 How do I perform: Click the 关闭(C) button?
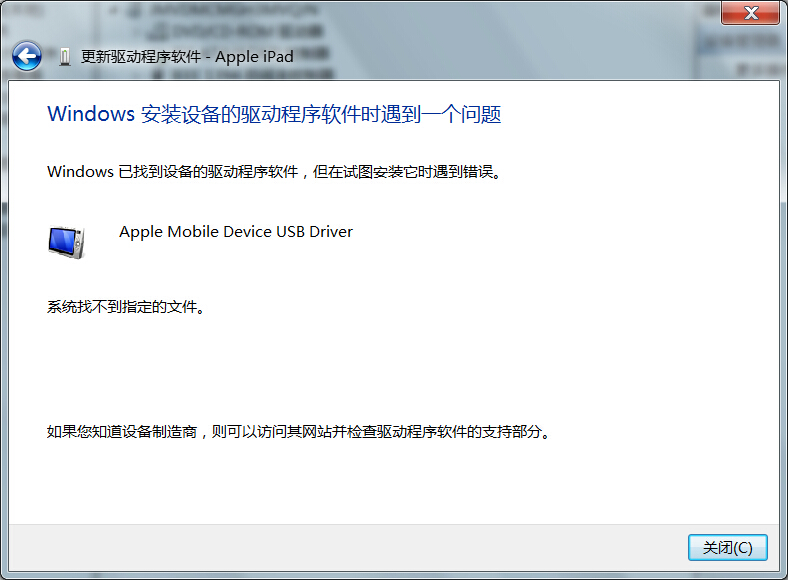pyautogui.click(x=728, y=547)
